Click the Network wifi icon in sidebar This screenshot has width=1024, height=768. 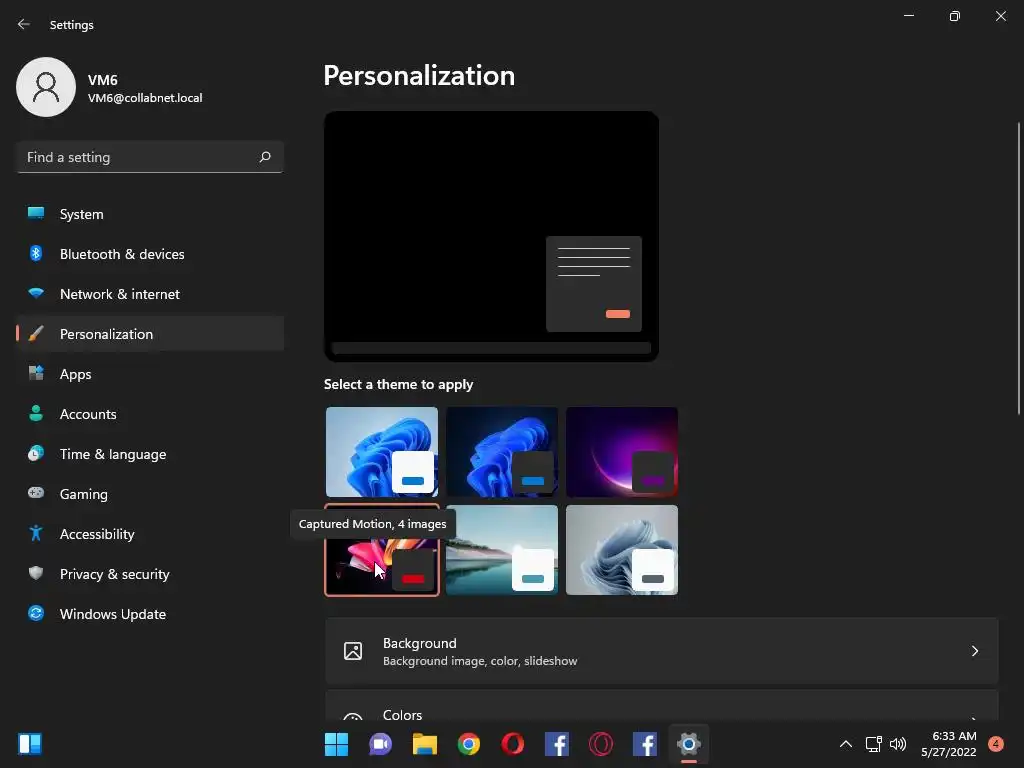[x=36, y=293]
